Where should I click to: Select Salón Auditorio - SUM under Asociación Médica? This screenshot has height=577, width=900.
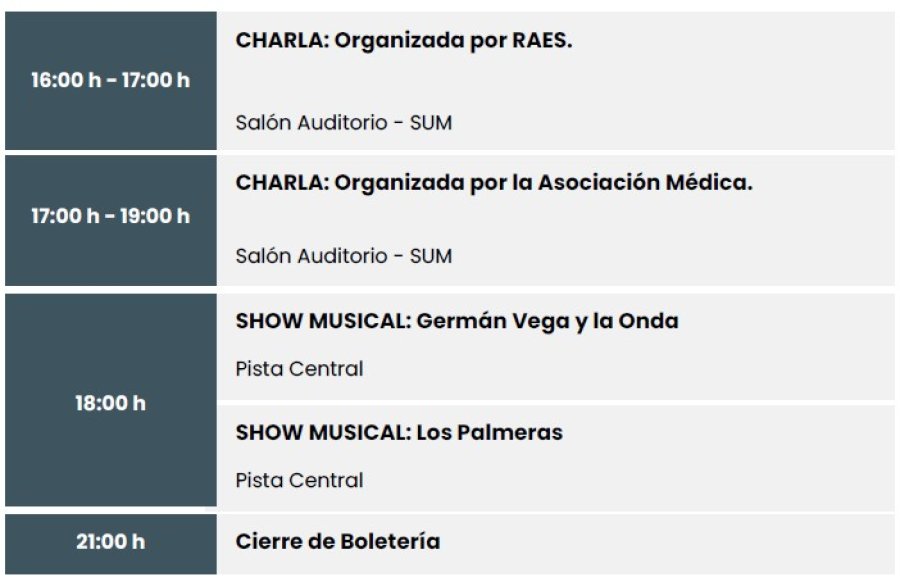344,256
